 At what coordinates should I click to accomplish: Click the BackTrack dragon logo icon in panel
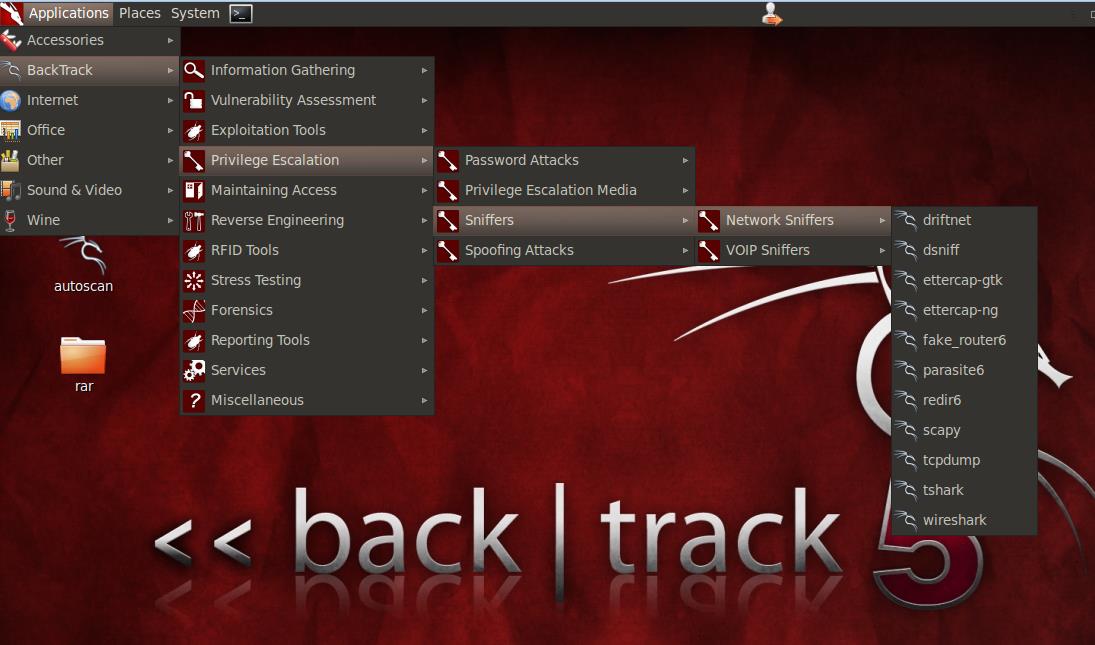[12, 13]
